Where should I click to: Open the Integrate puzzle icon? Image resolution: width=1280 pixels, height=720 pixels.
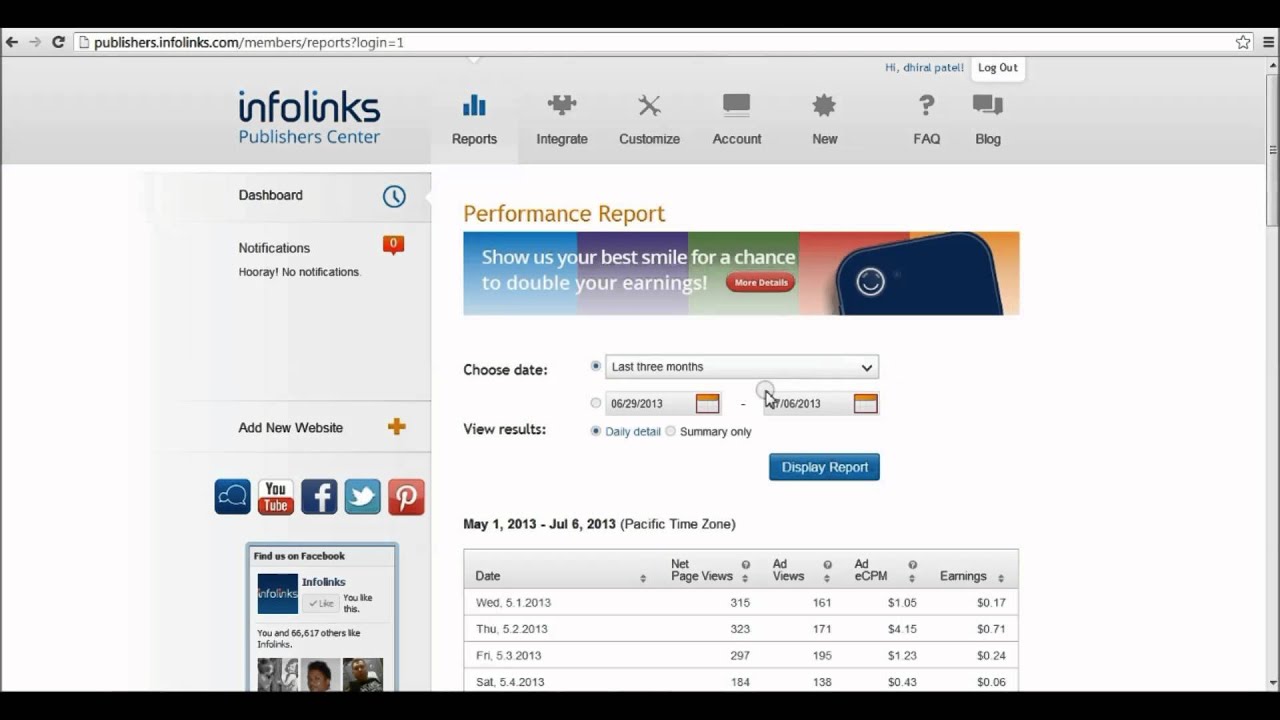(562, 105)
